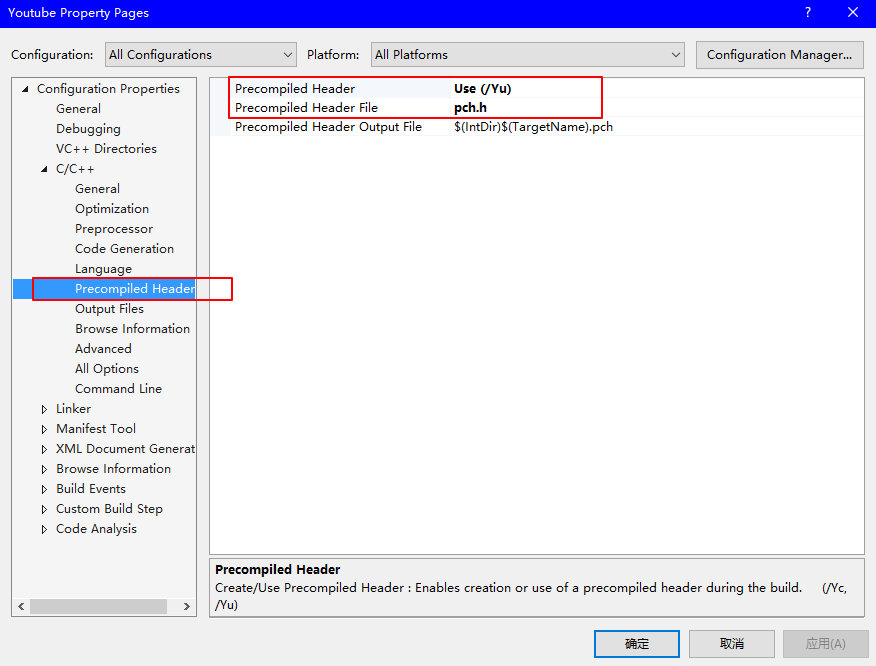Select the Preprocessor page
This screenshot has width=876, height=666.
coord(114,229)
